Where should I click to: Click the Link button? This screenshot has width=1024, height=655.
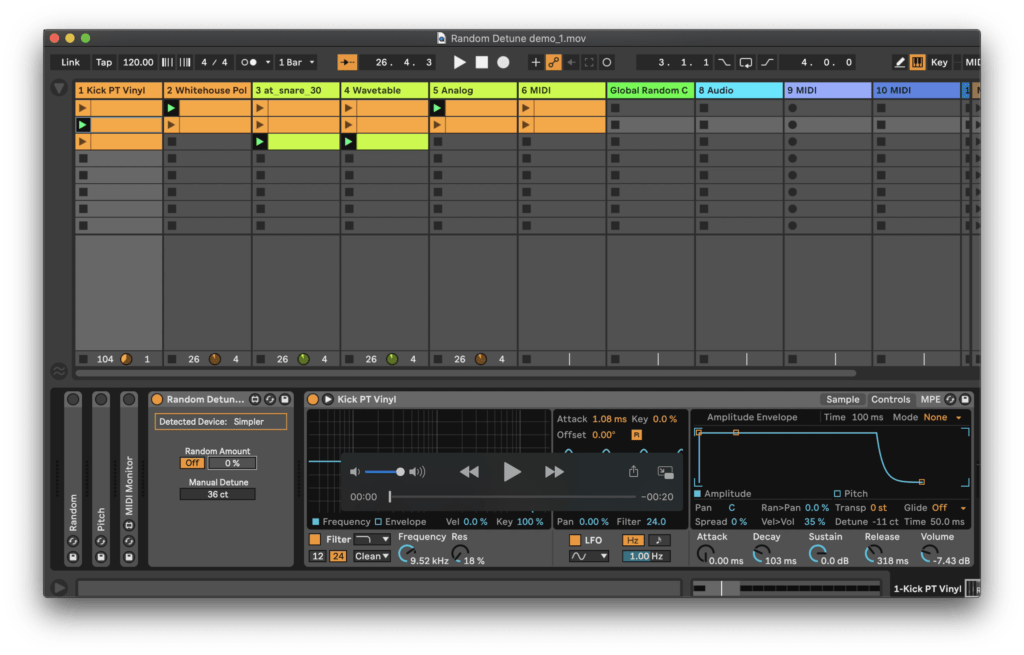pyautogui.click(x=70, y=62)
